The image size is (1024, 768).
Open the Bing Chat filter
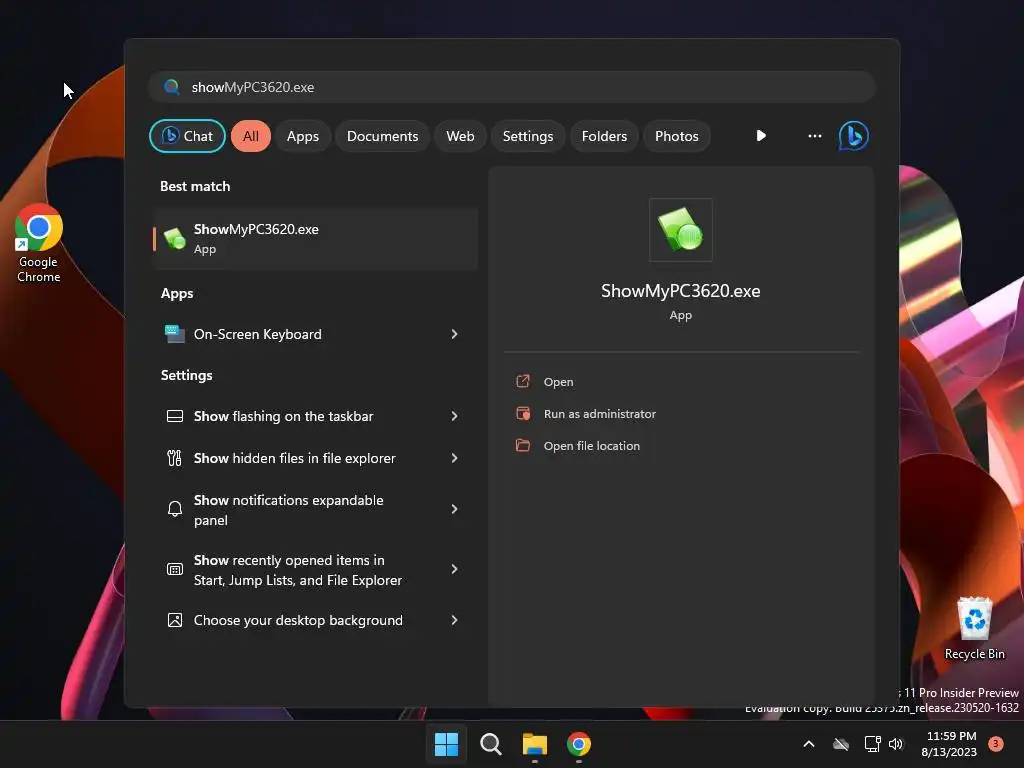point(187,136)
